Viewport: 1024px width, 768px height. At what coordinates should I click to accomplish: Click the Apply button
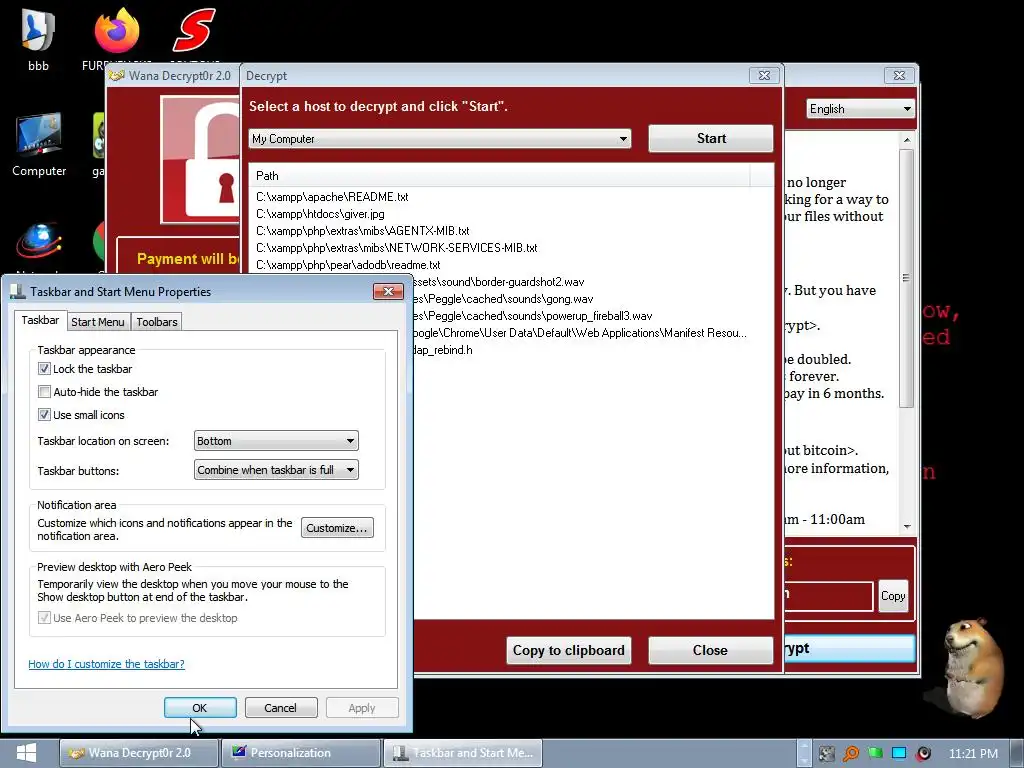(x=362, y=708)
